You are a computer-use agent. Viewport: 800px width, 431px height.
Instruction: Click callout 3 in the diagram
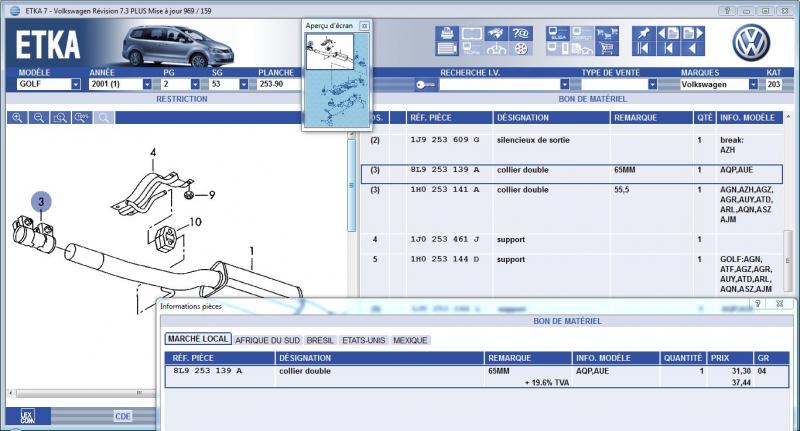(41, 201)
